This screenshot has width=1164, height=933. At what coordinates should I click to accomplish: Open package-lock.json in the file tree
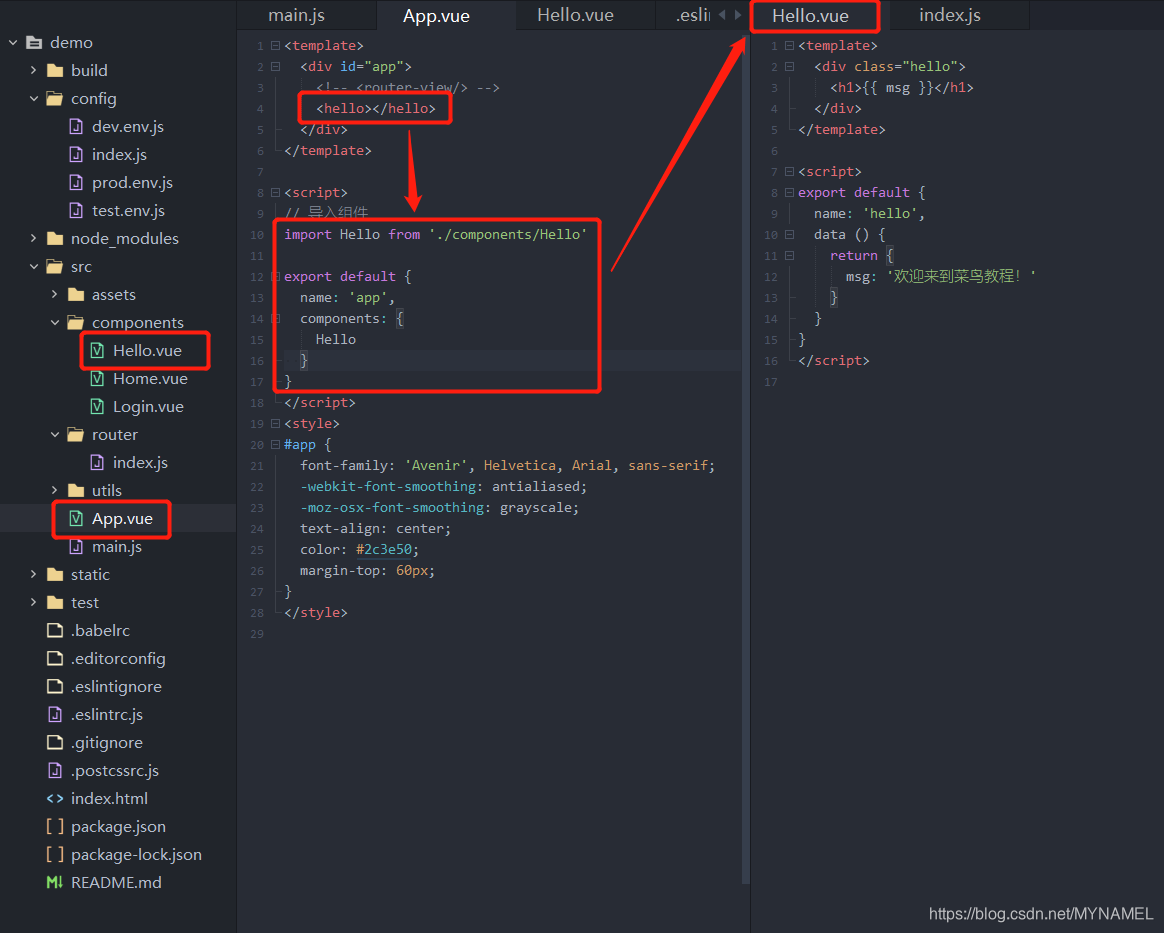(x=136, y=854)
